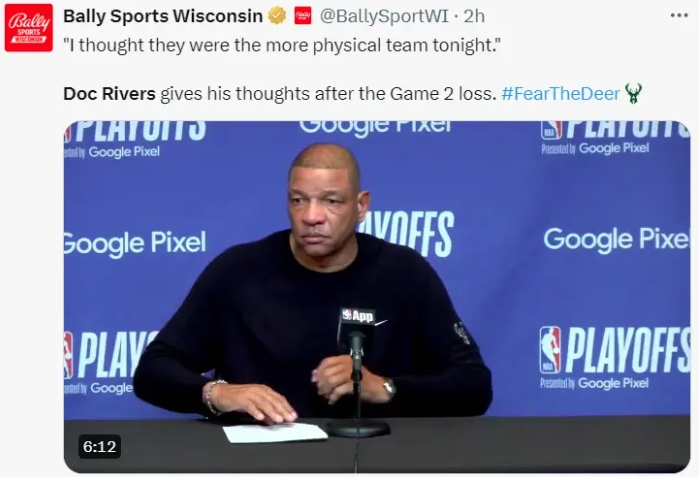This screenshot has width=699, height=477.
Task: Click the 6:12 video duration badge
Action: 100,447
